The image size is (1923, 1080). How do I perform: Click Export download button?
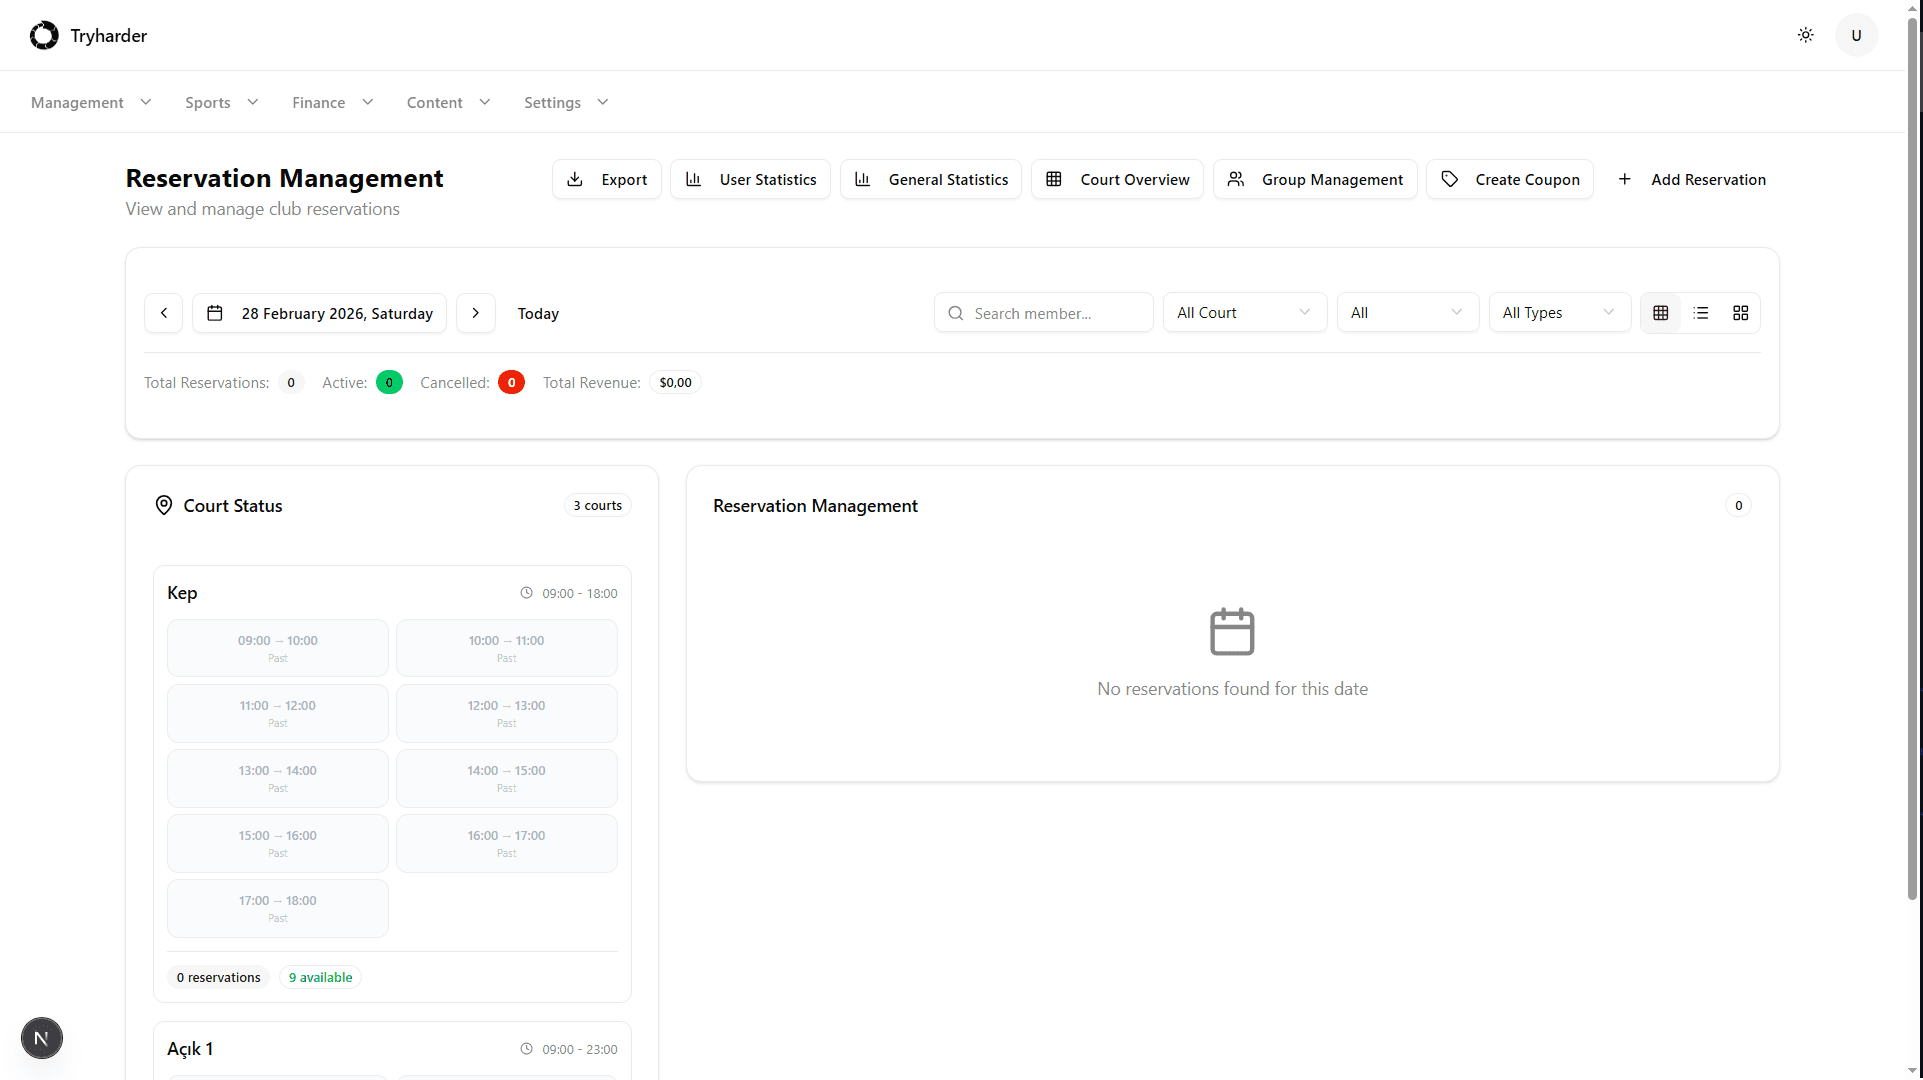[x=607, y=179]
